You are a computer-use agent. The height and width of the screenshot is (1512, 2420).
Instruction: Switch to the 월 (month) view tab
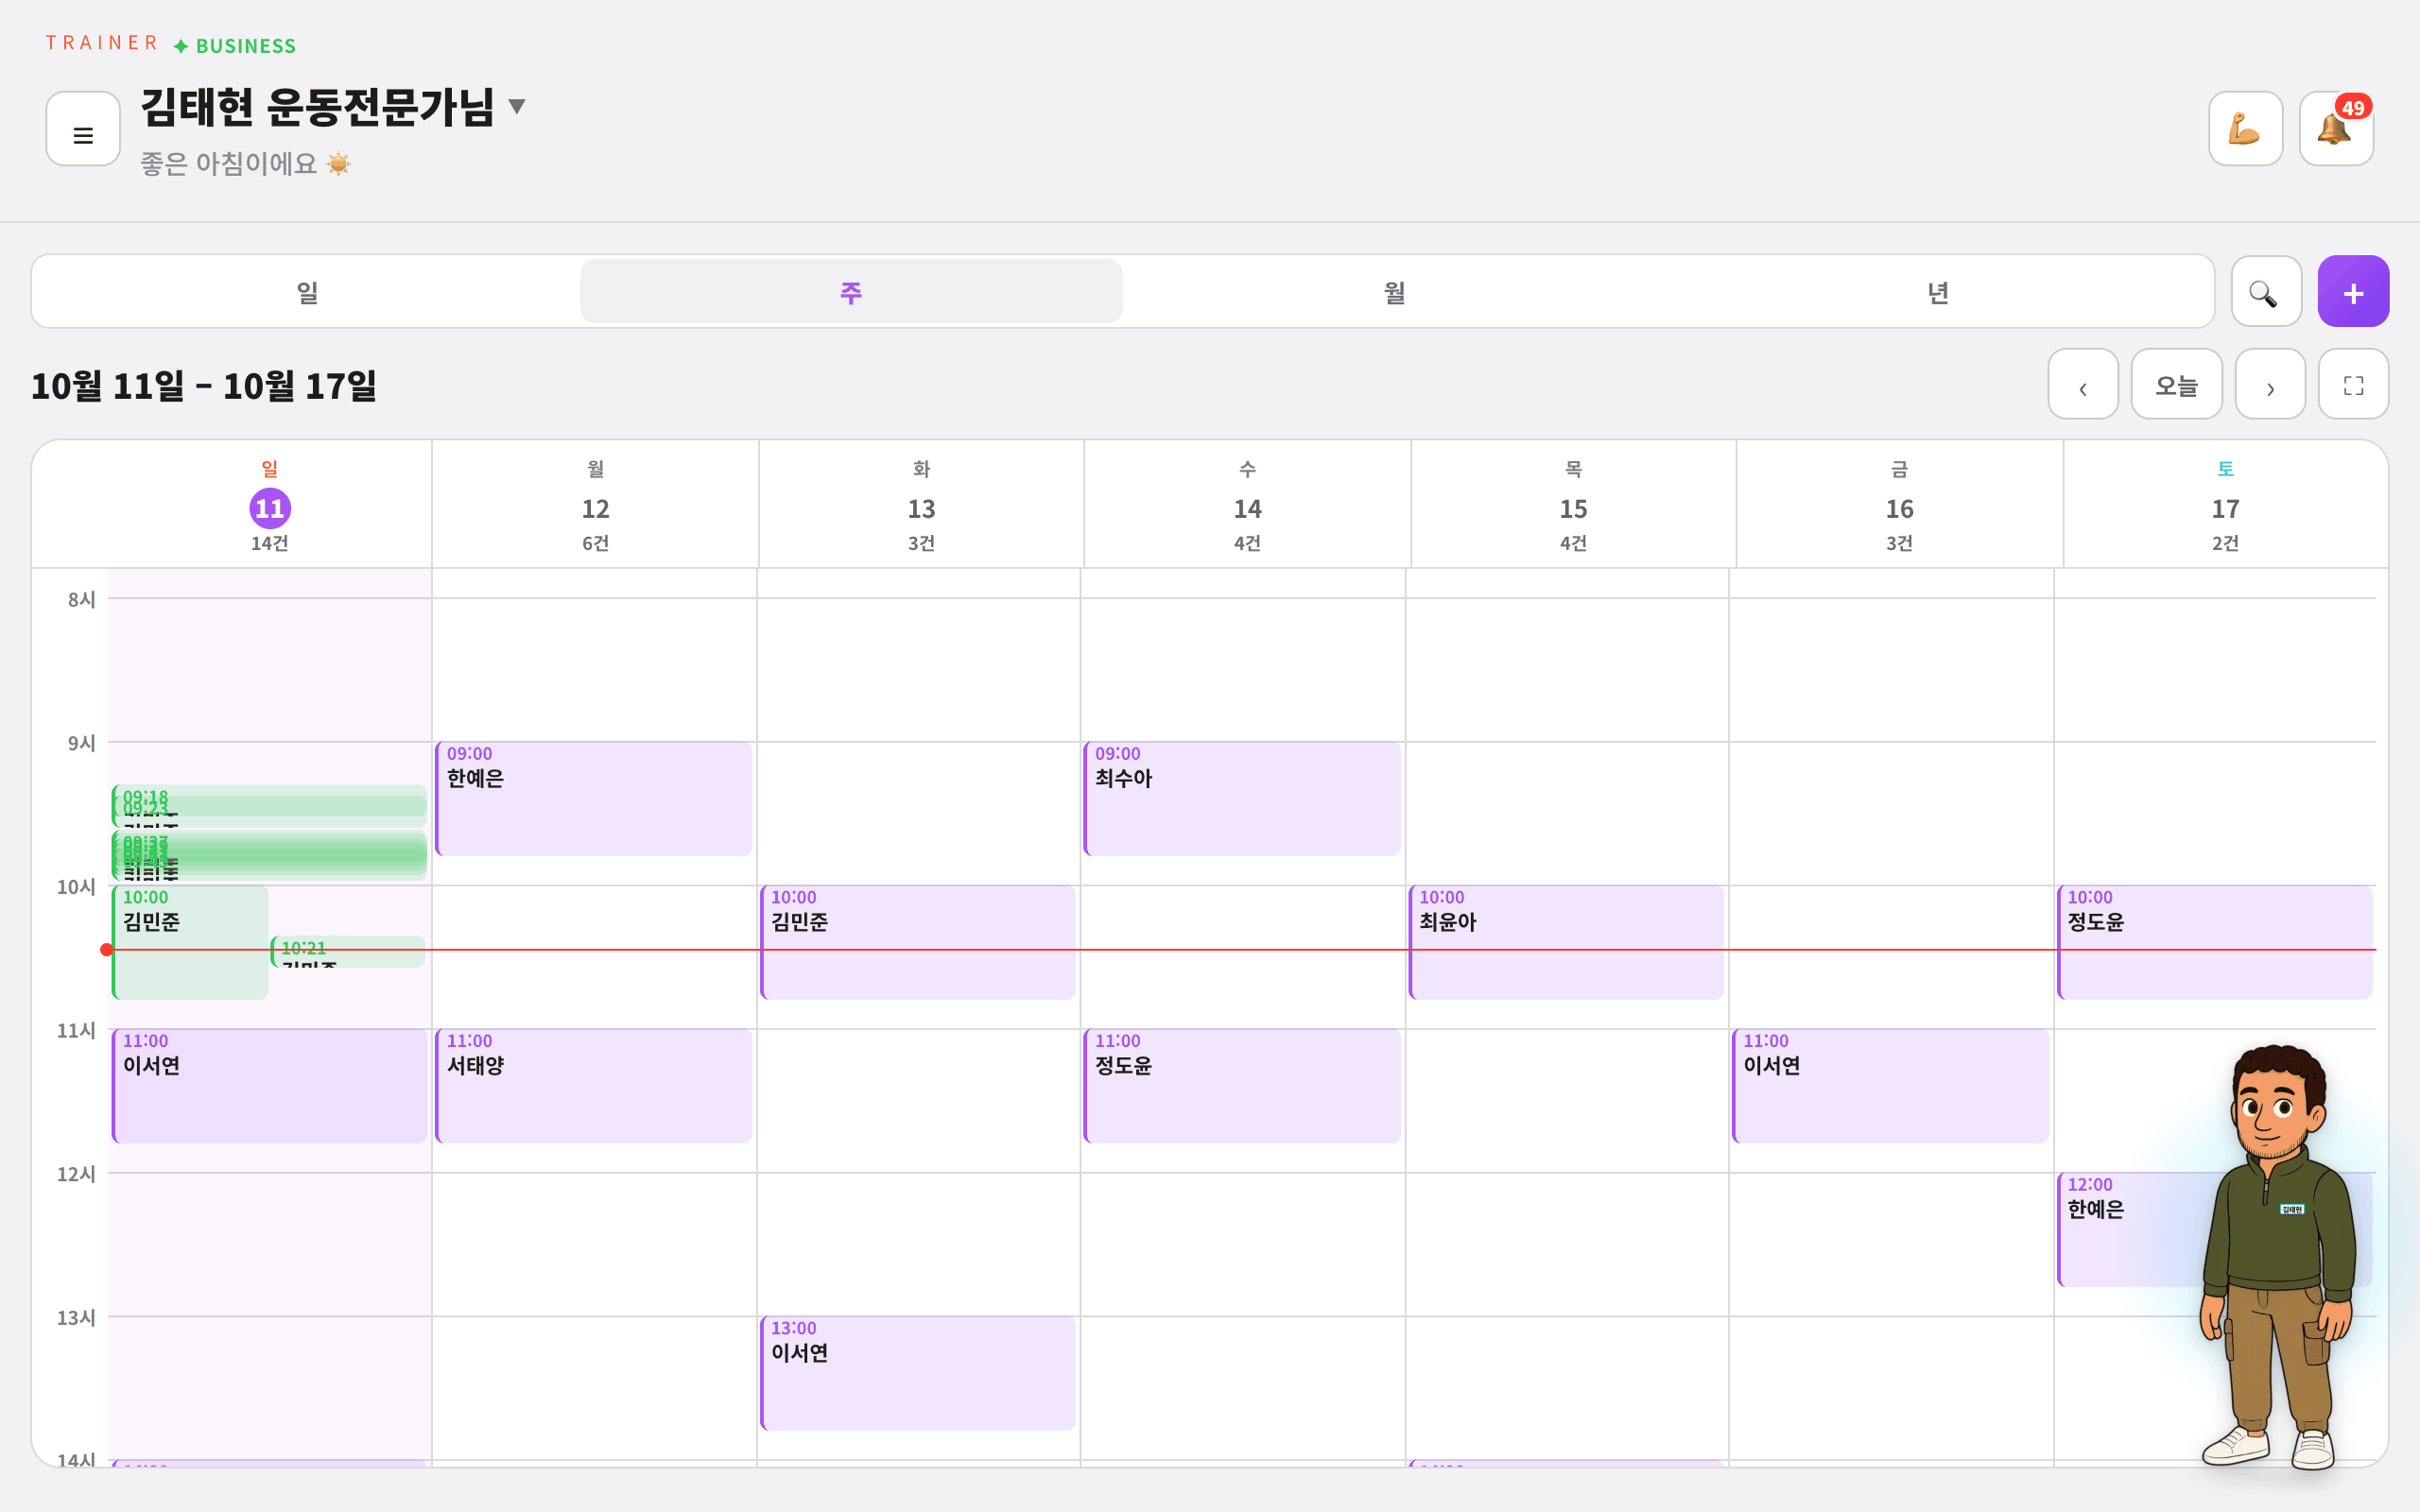coord(1394,292)
